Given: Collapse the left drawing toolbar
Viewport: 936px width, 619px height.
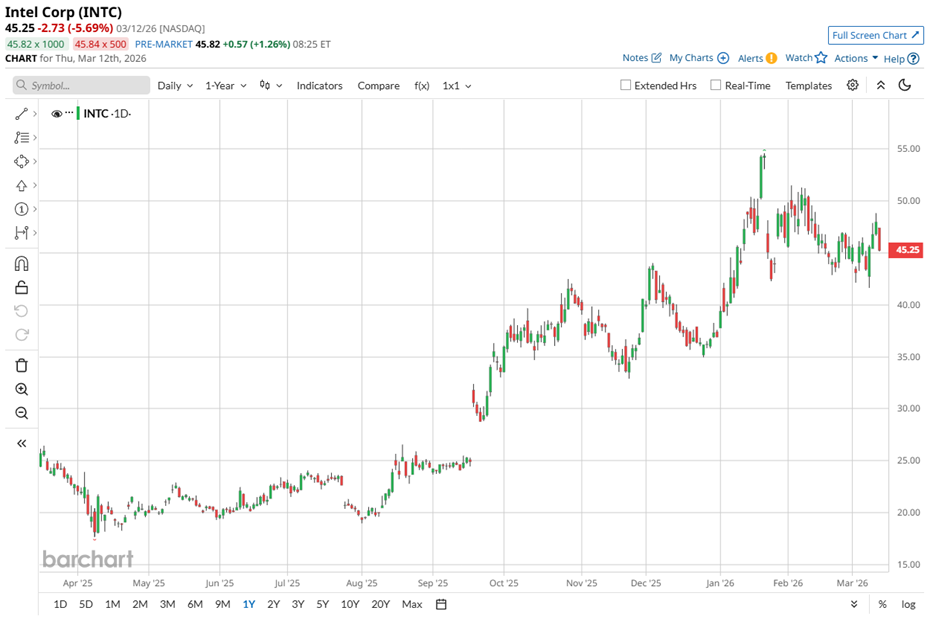Looking at the screenshot, I should [21, 444].
